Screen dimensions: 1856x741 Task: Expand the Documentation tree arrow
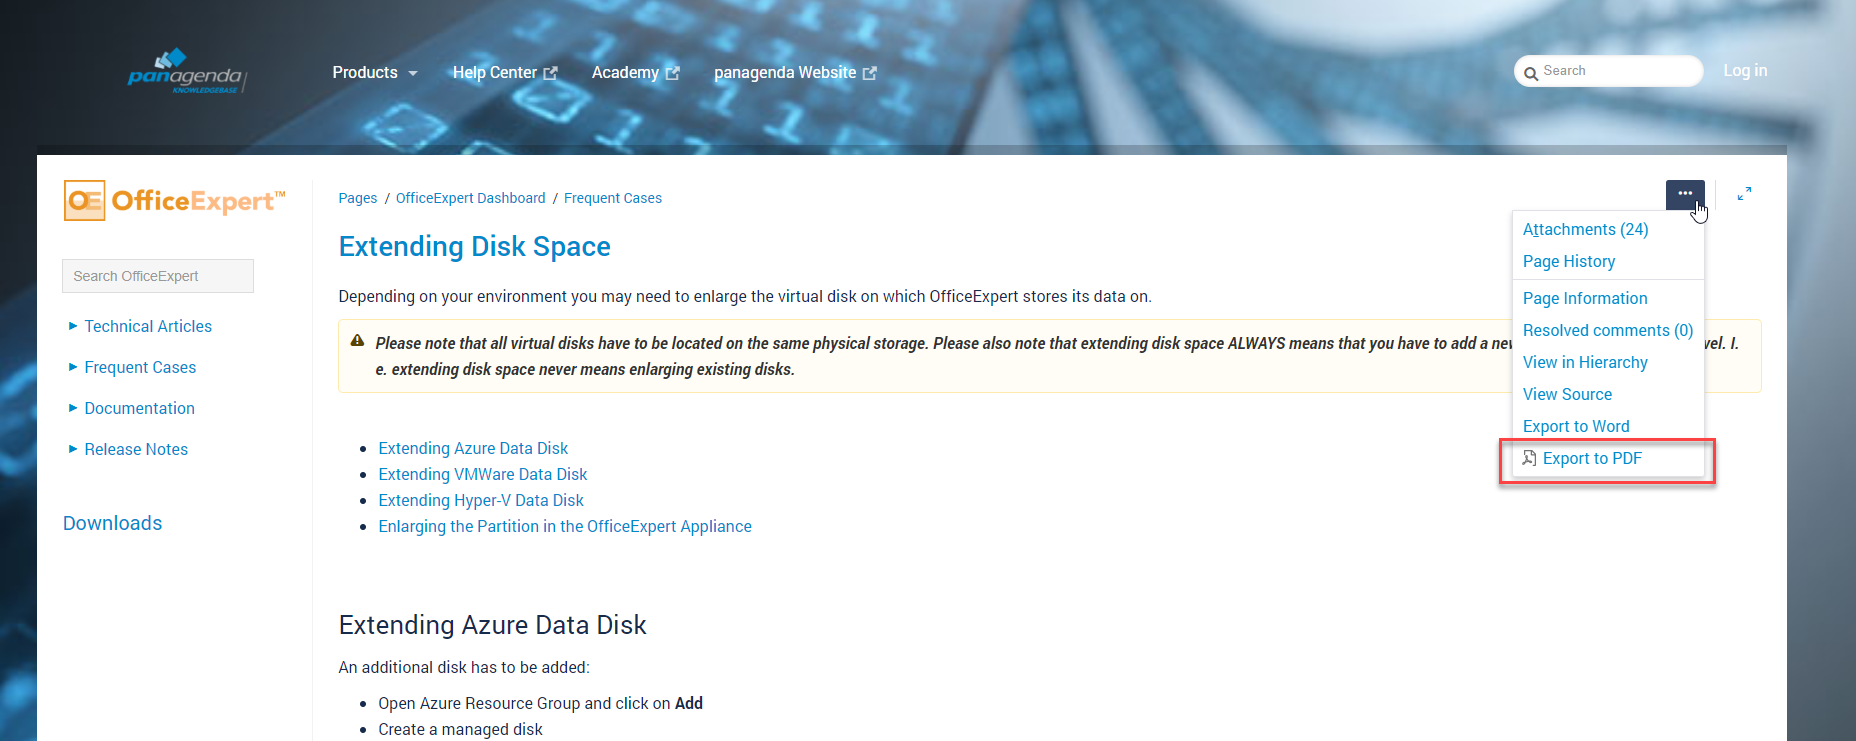tap(73, 408)
